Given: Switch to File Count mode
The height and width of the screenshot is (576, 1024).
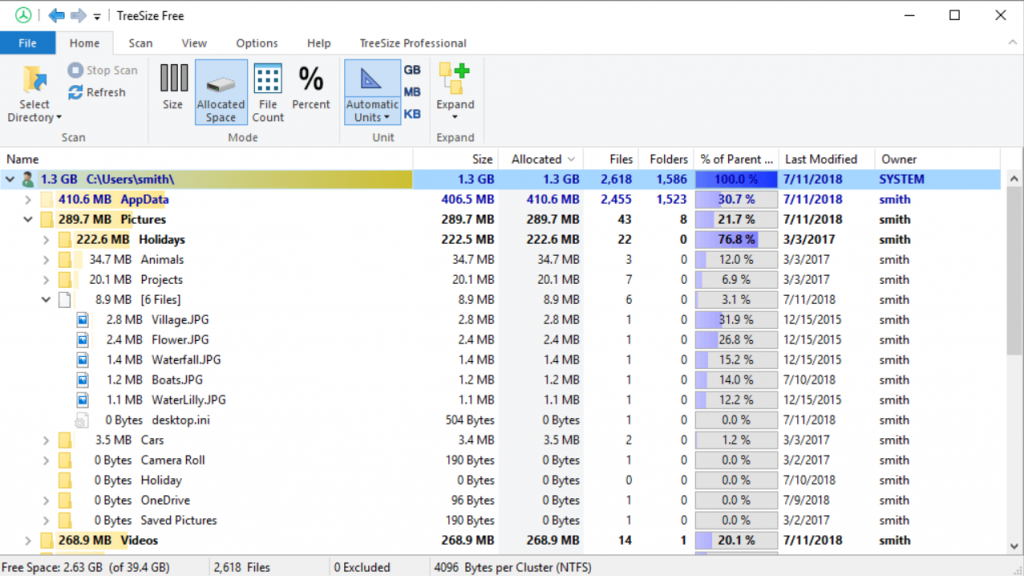Looking at the screenshot, I should [x=267, y=90].
